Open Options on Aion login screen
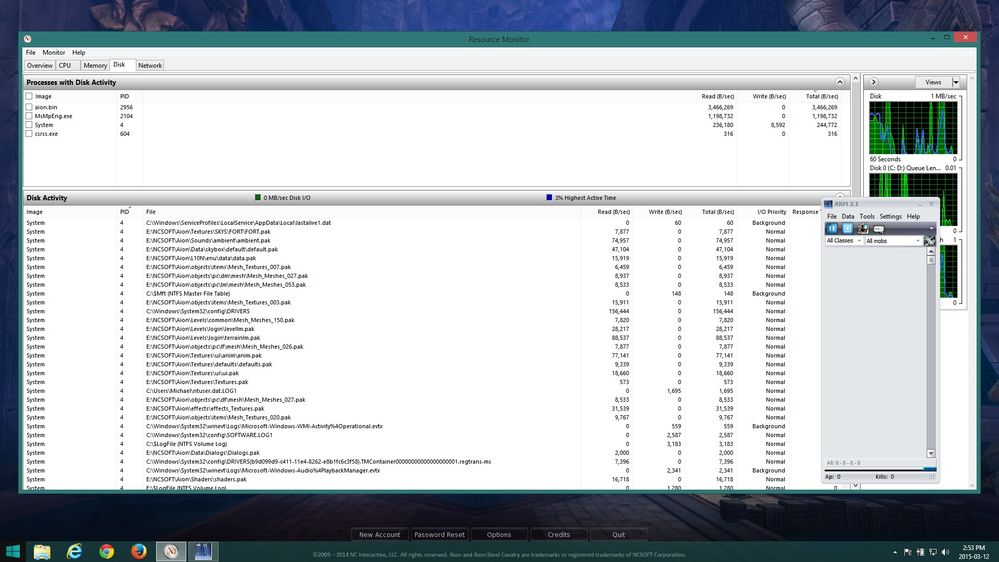The image size is (999, 562). 499,535
